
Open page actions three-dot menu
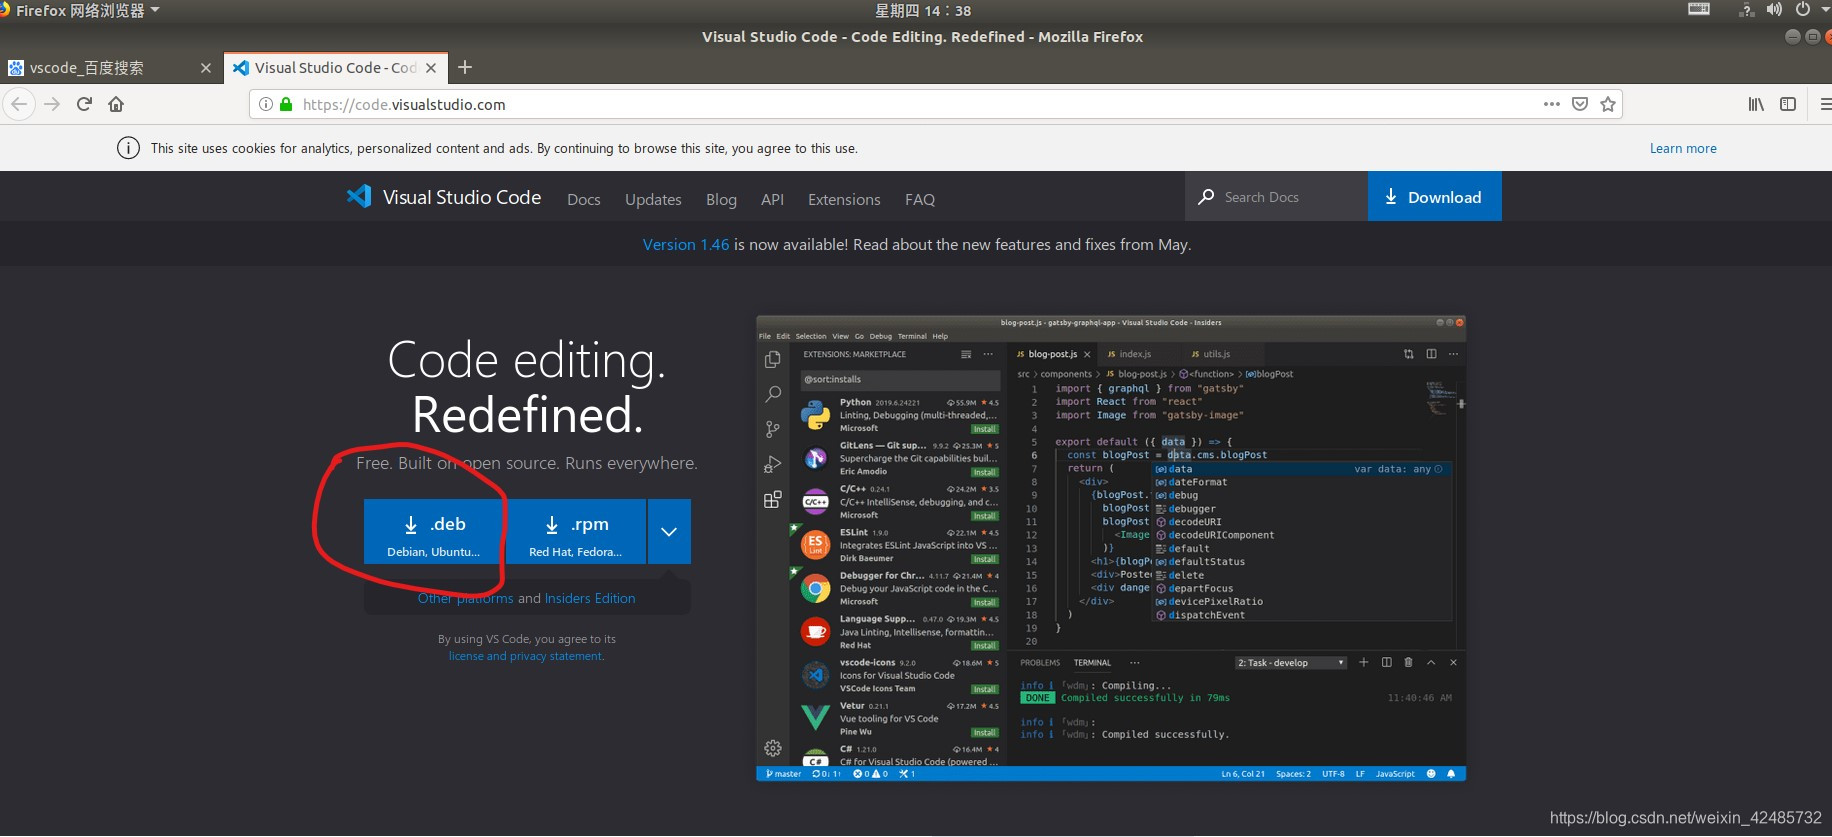(x=1551, y=104)
